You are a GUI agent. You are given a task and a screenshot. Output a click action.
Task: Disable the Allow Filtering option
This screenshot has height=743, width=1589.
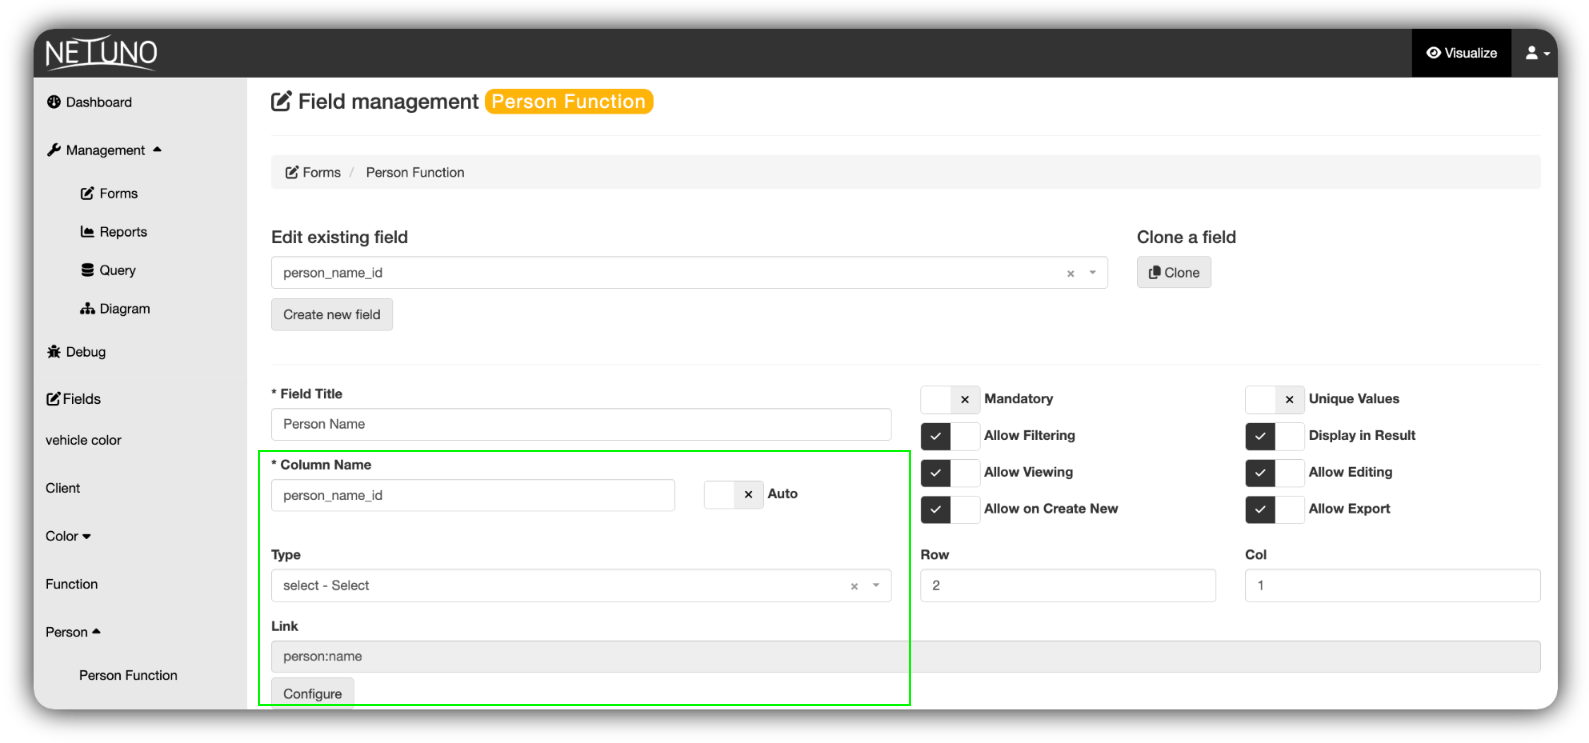coord(950,436)
